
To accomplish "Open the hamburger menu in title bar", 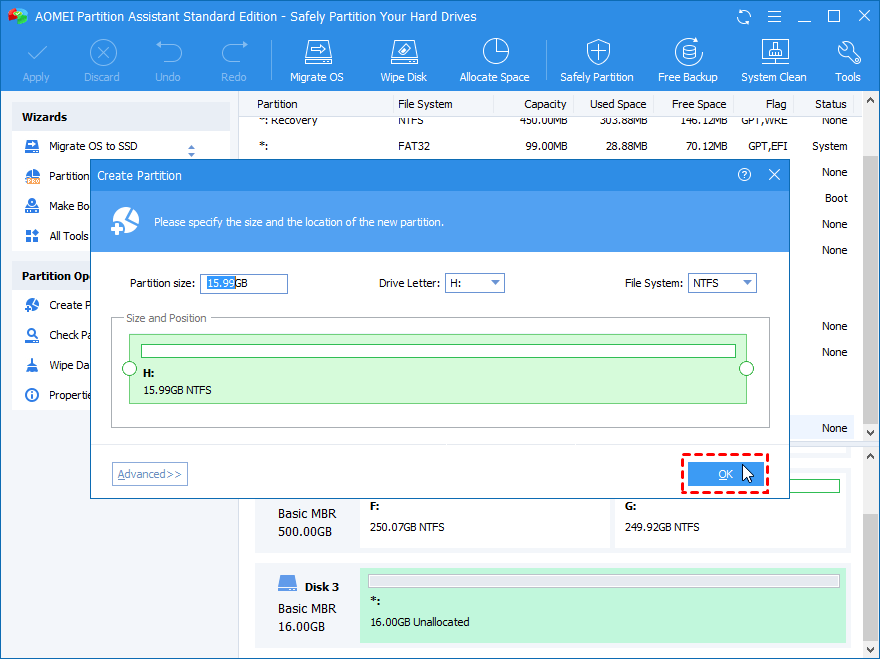I will pyautogui.click(x=775, y=17).
